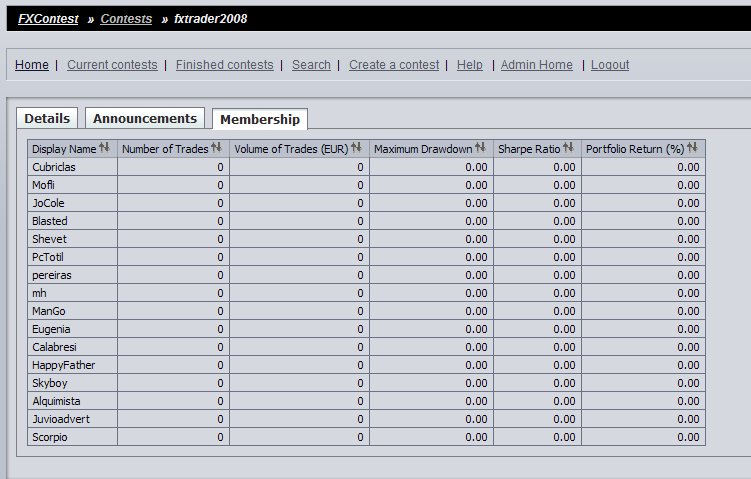Select member Juvioadvert in the table
Image resolution: width=751 pixels, height=479 pixels.
pyautogui.click(x=61, y=419)
